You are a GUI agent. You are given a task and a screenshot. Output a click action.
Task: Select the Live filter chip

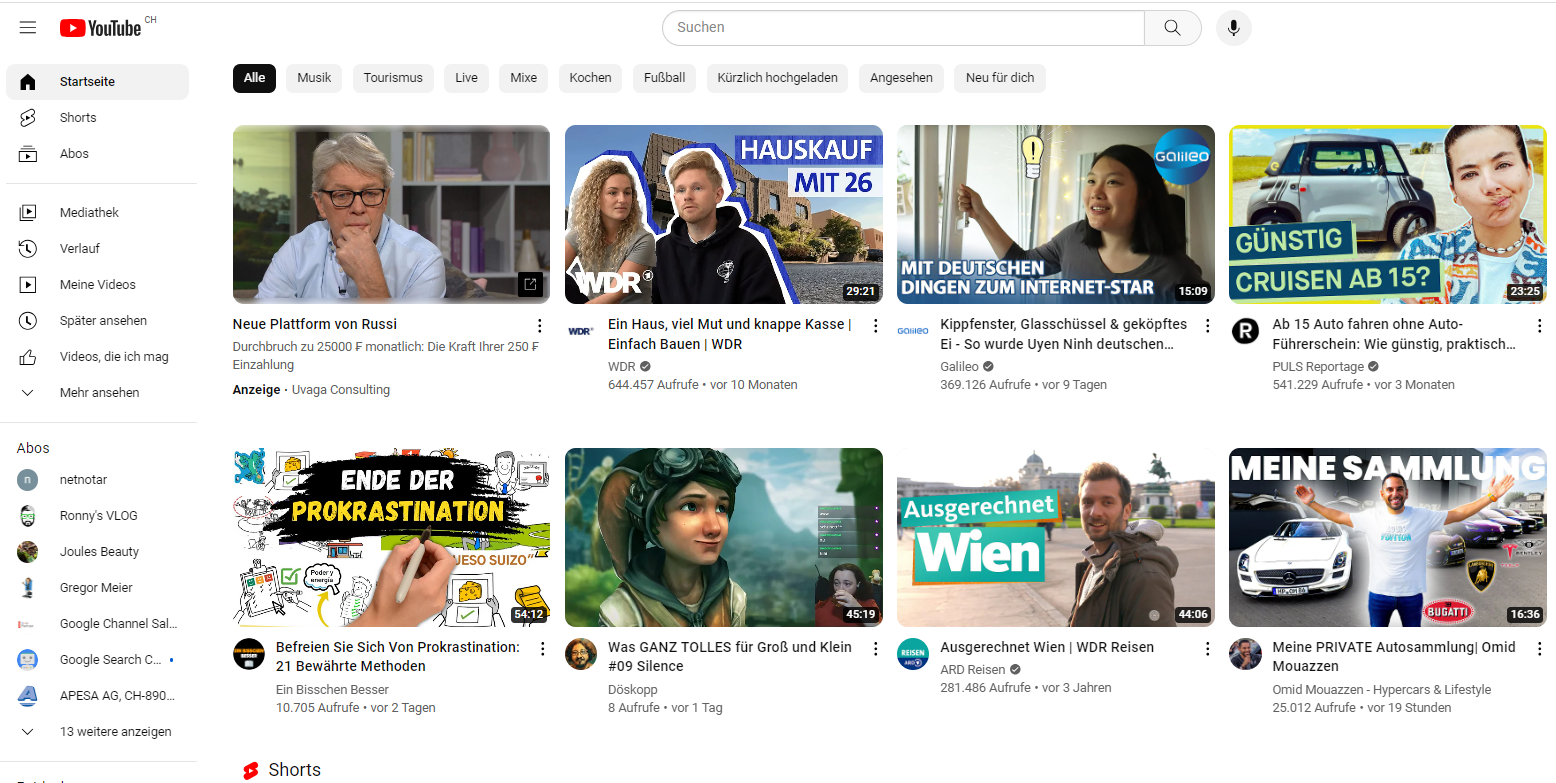pyautogui.click(x=466, y=78)
